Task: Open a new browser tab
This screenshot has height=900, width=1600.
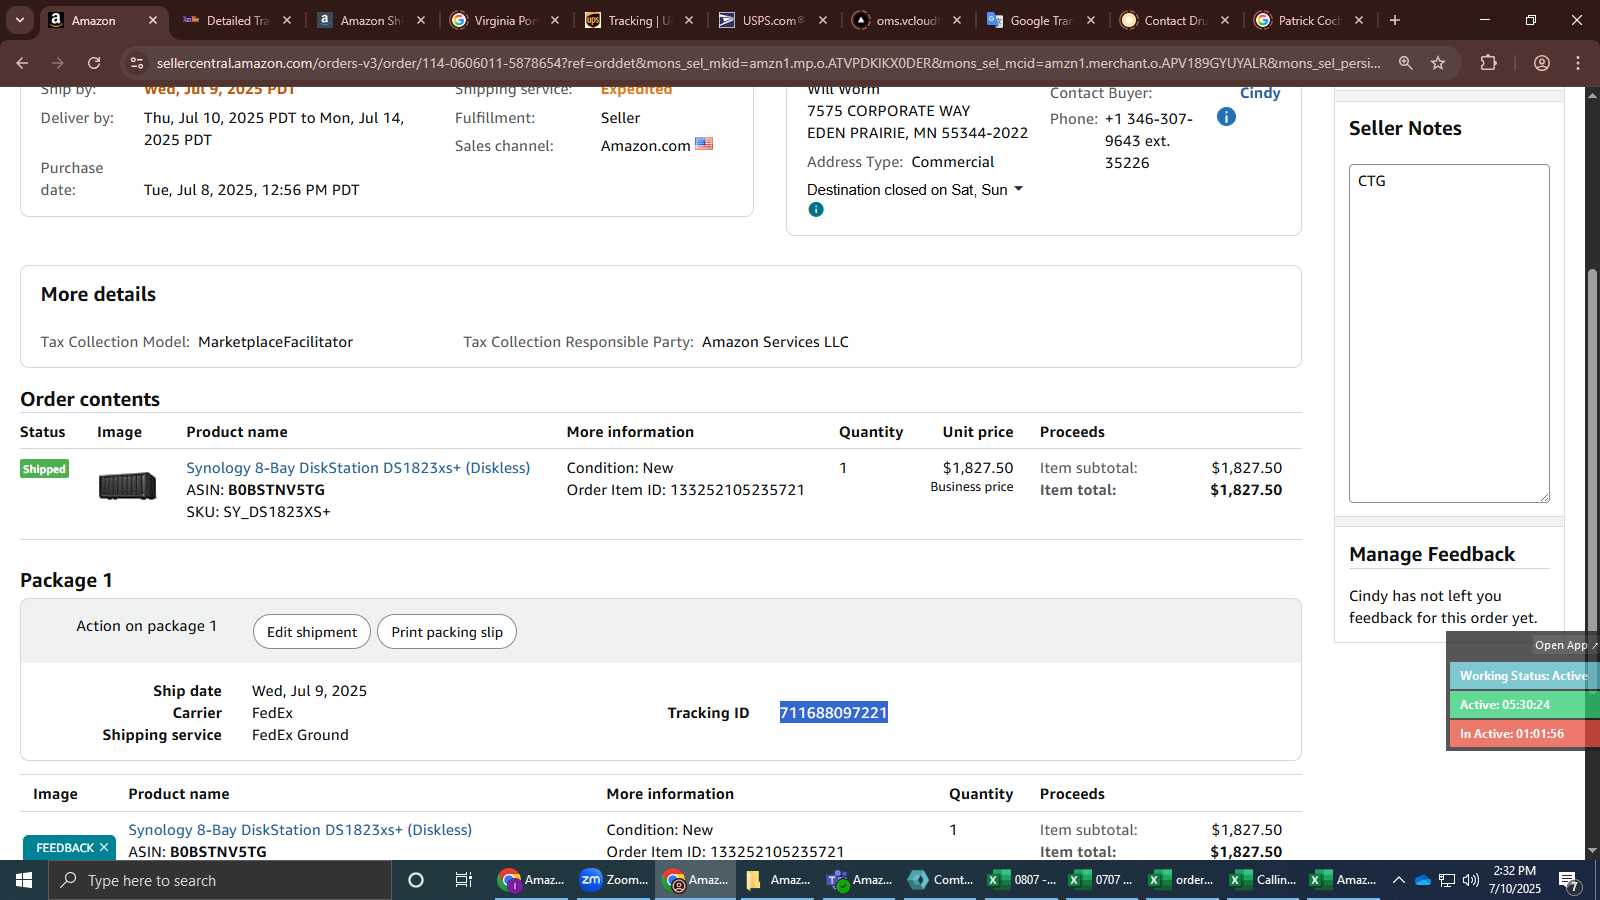Action: tap(1395, 20)
